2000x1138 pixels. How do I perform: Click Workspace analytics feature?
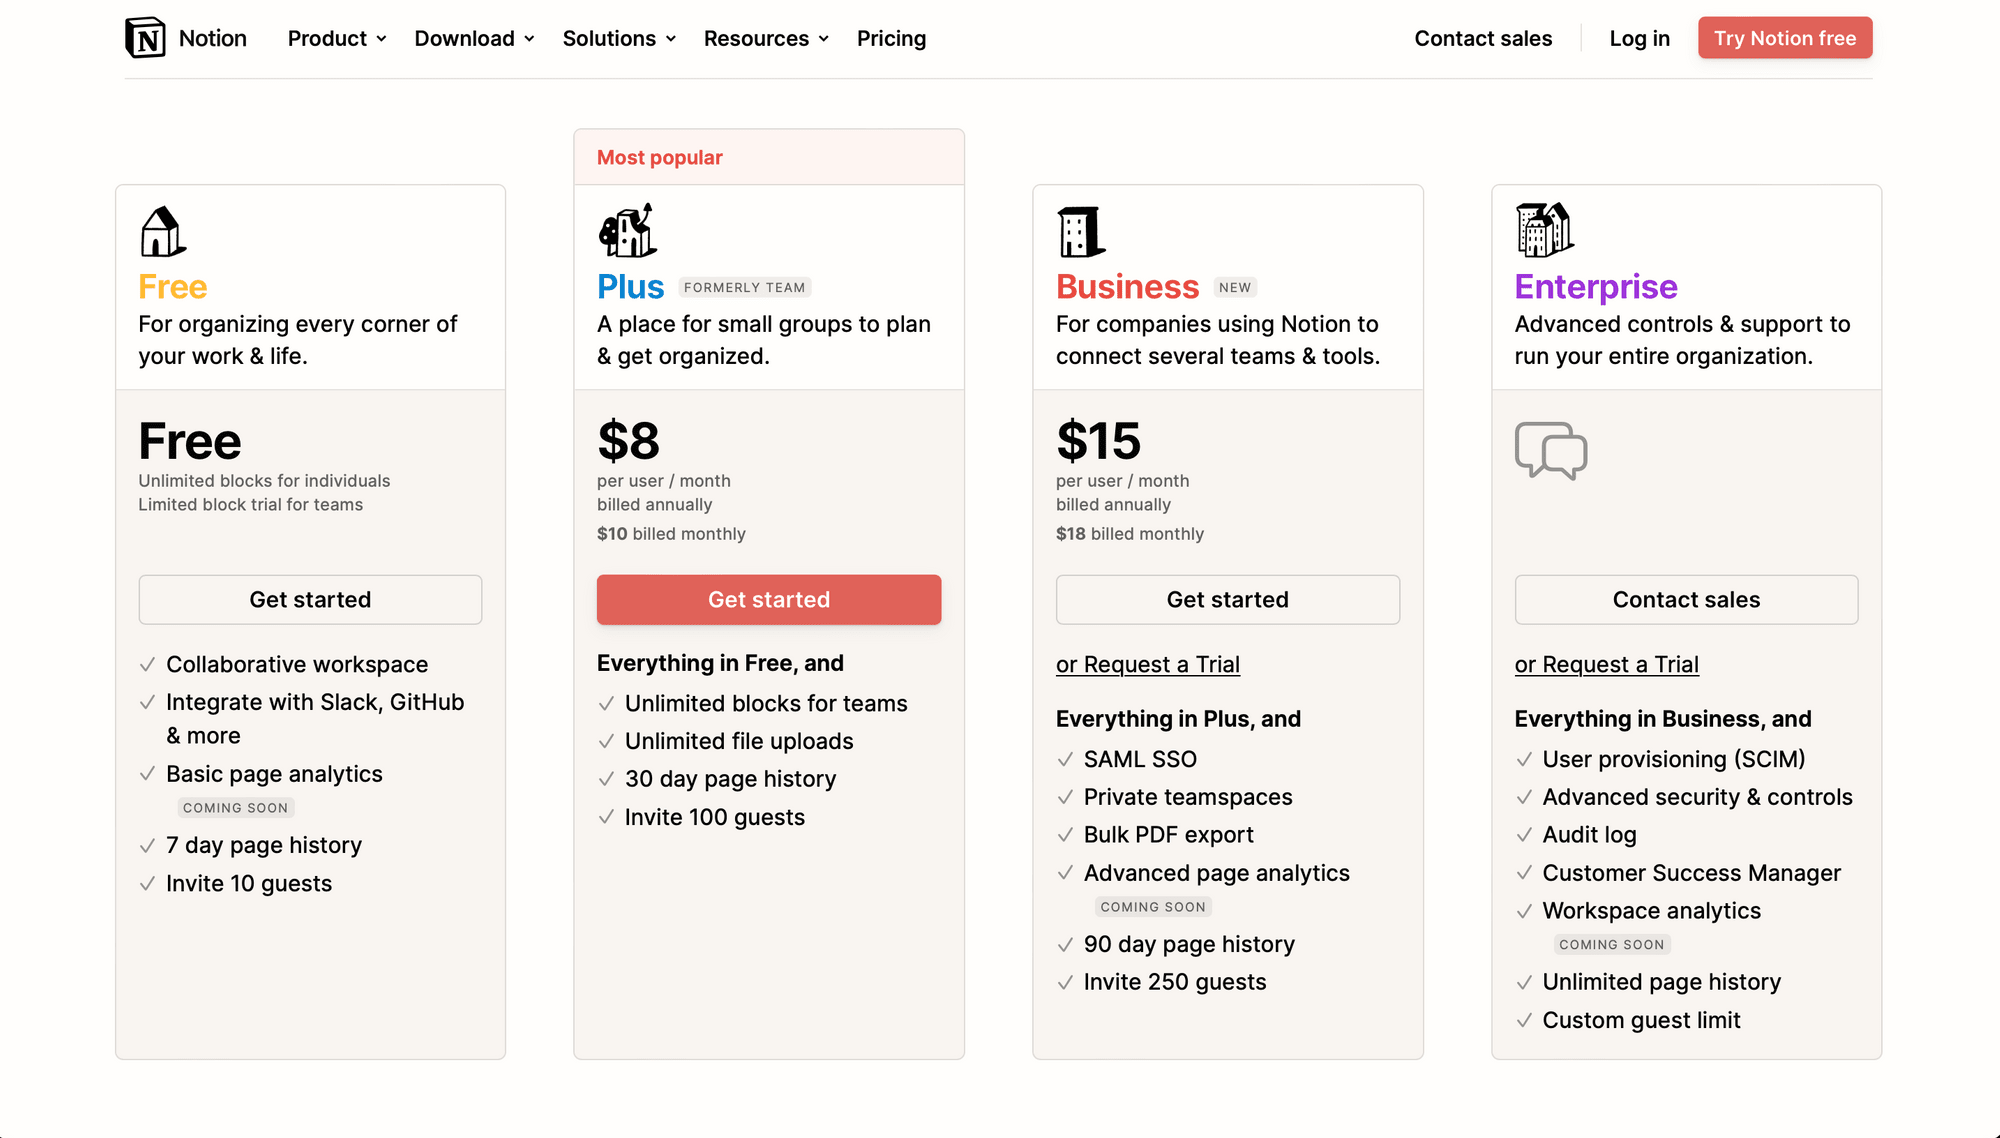coord(1651,912)
